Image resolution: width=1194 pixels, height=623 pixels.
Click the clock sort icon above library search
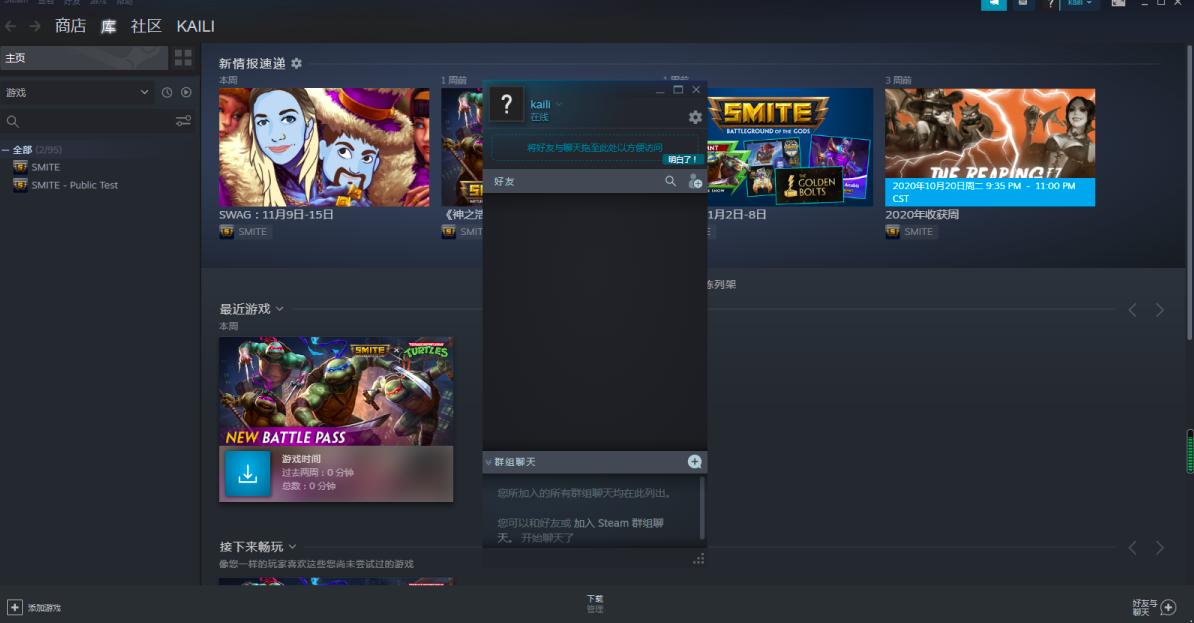coord(168,93)
